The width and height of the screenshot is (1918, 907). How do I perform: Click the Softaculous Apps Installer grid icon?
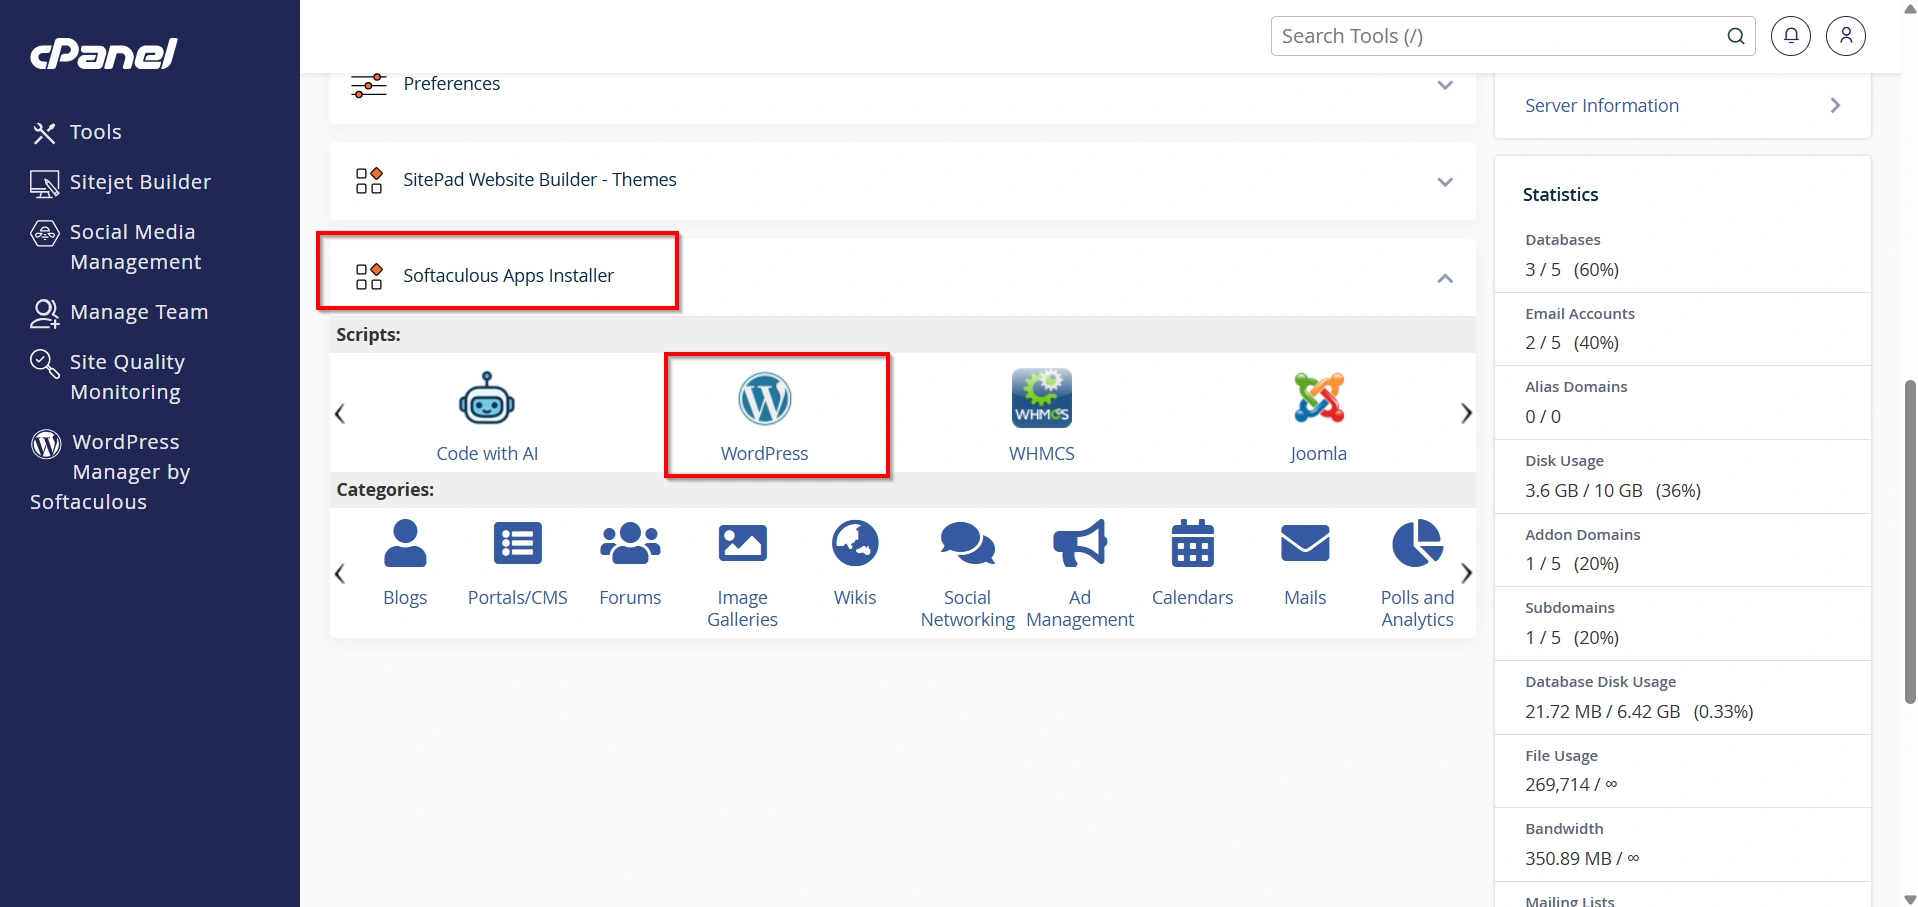[x=369, y=277]
